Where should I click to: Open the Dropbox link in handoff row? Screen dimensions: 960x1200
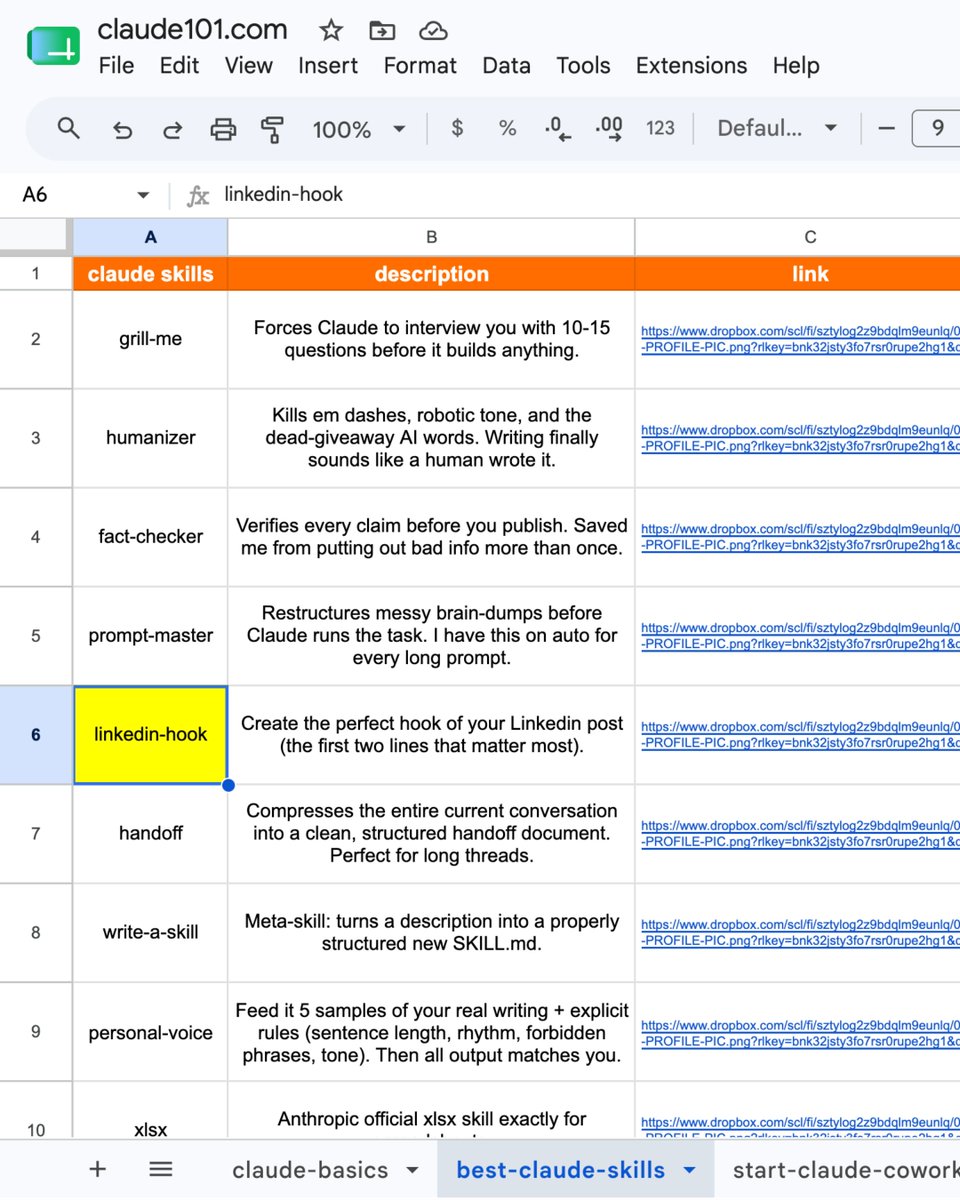click(x=800, y=834)
